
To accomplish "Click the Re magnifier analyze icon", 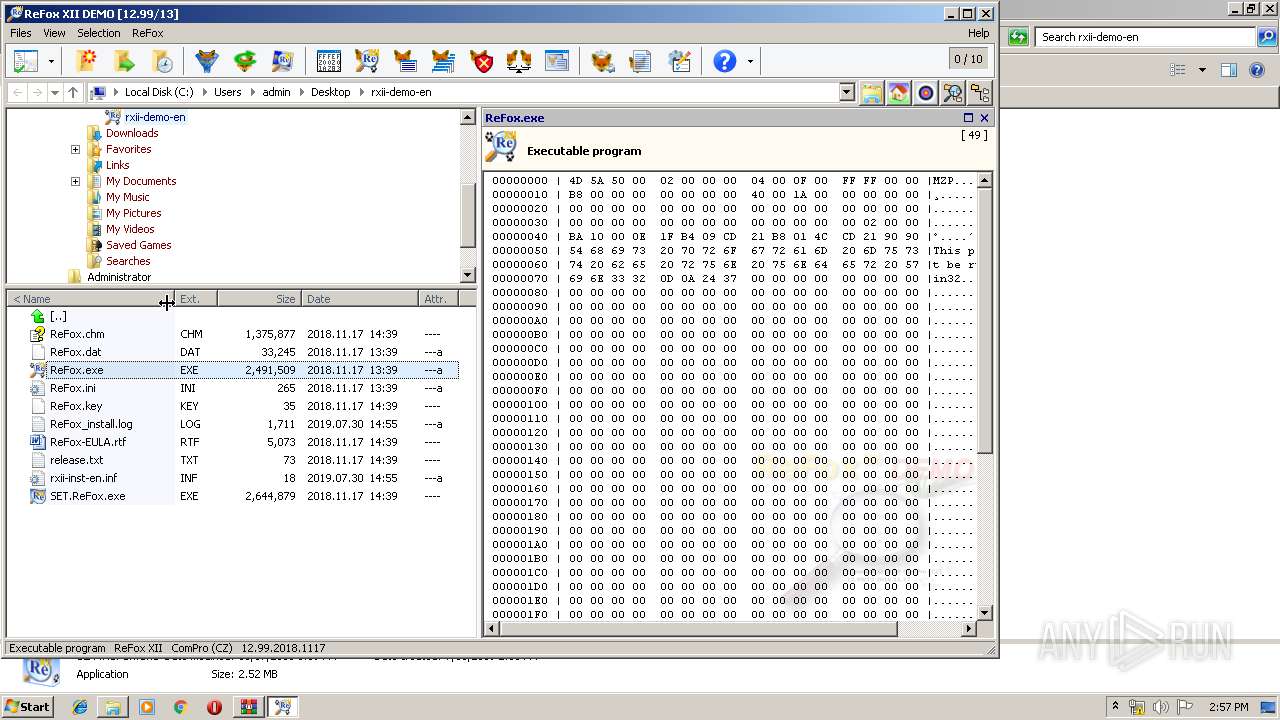I will click(x=367, y=61).
